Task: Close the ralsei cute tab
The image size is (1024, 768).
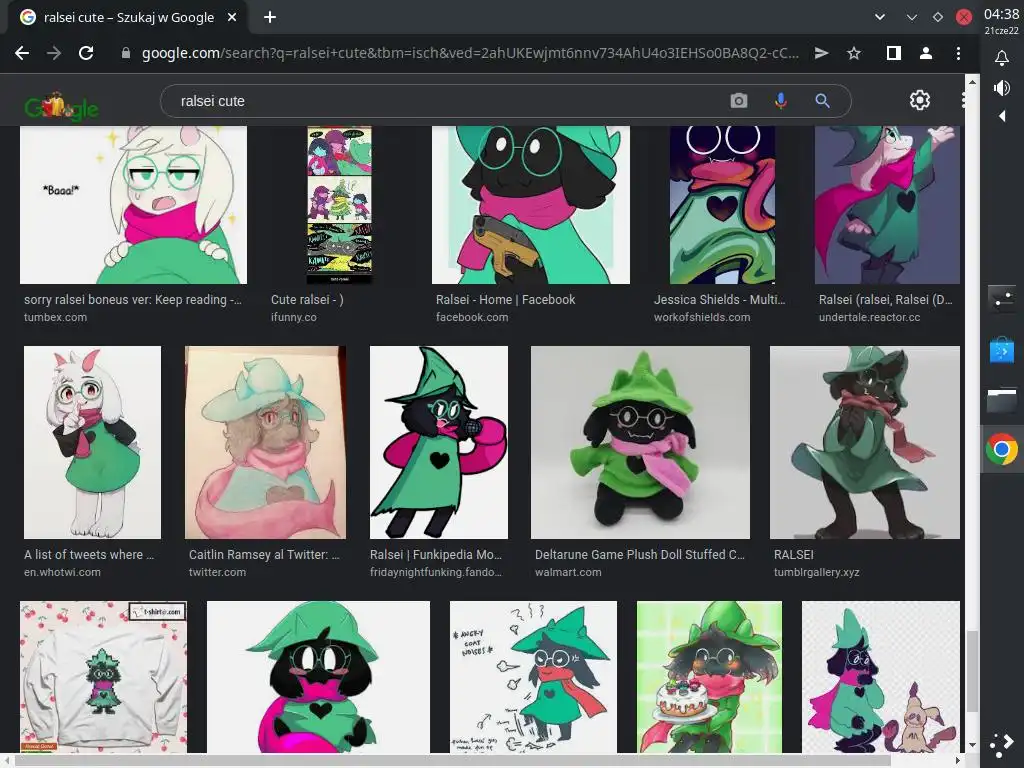Action: tap(232, 17)
